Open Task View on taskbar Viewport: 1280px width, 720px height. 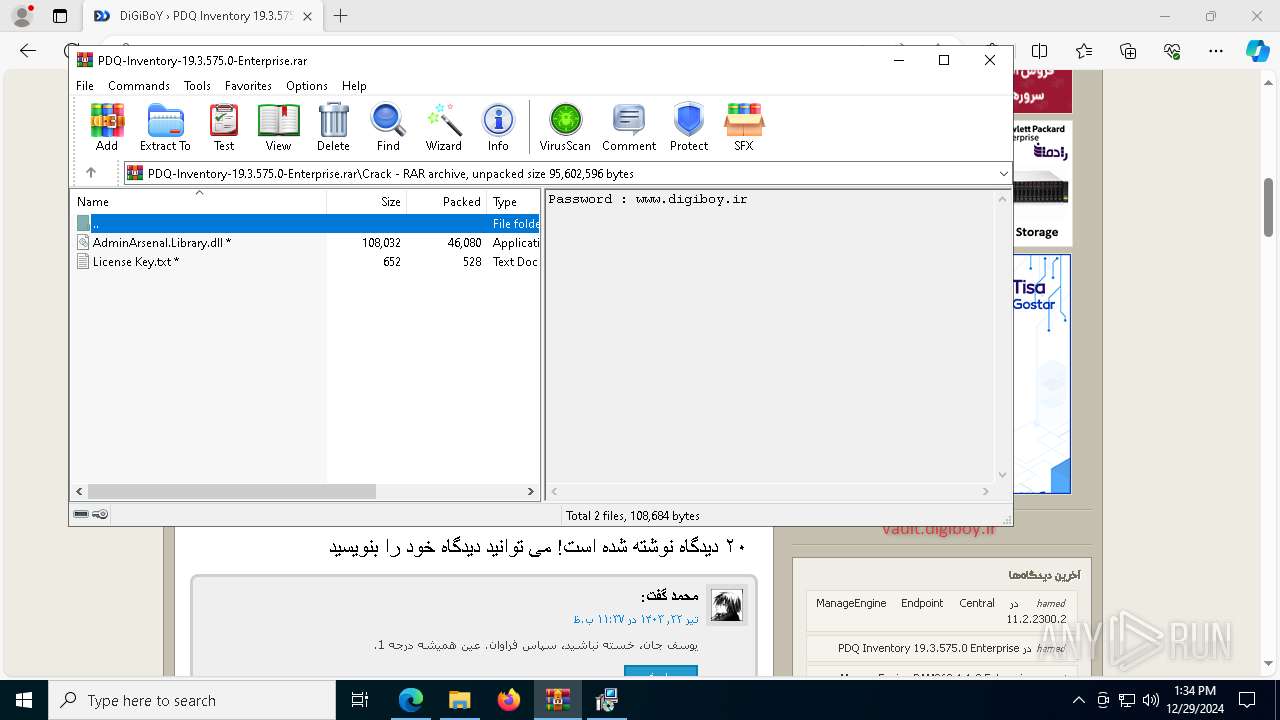tap(361, 700)
